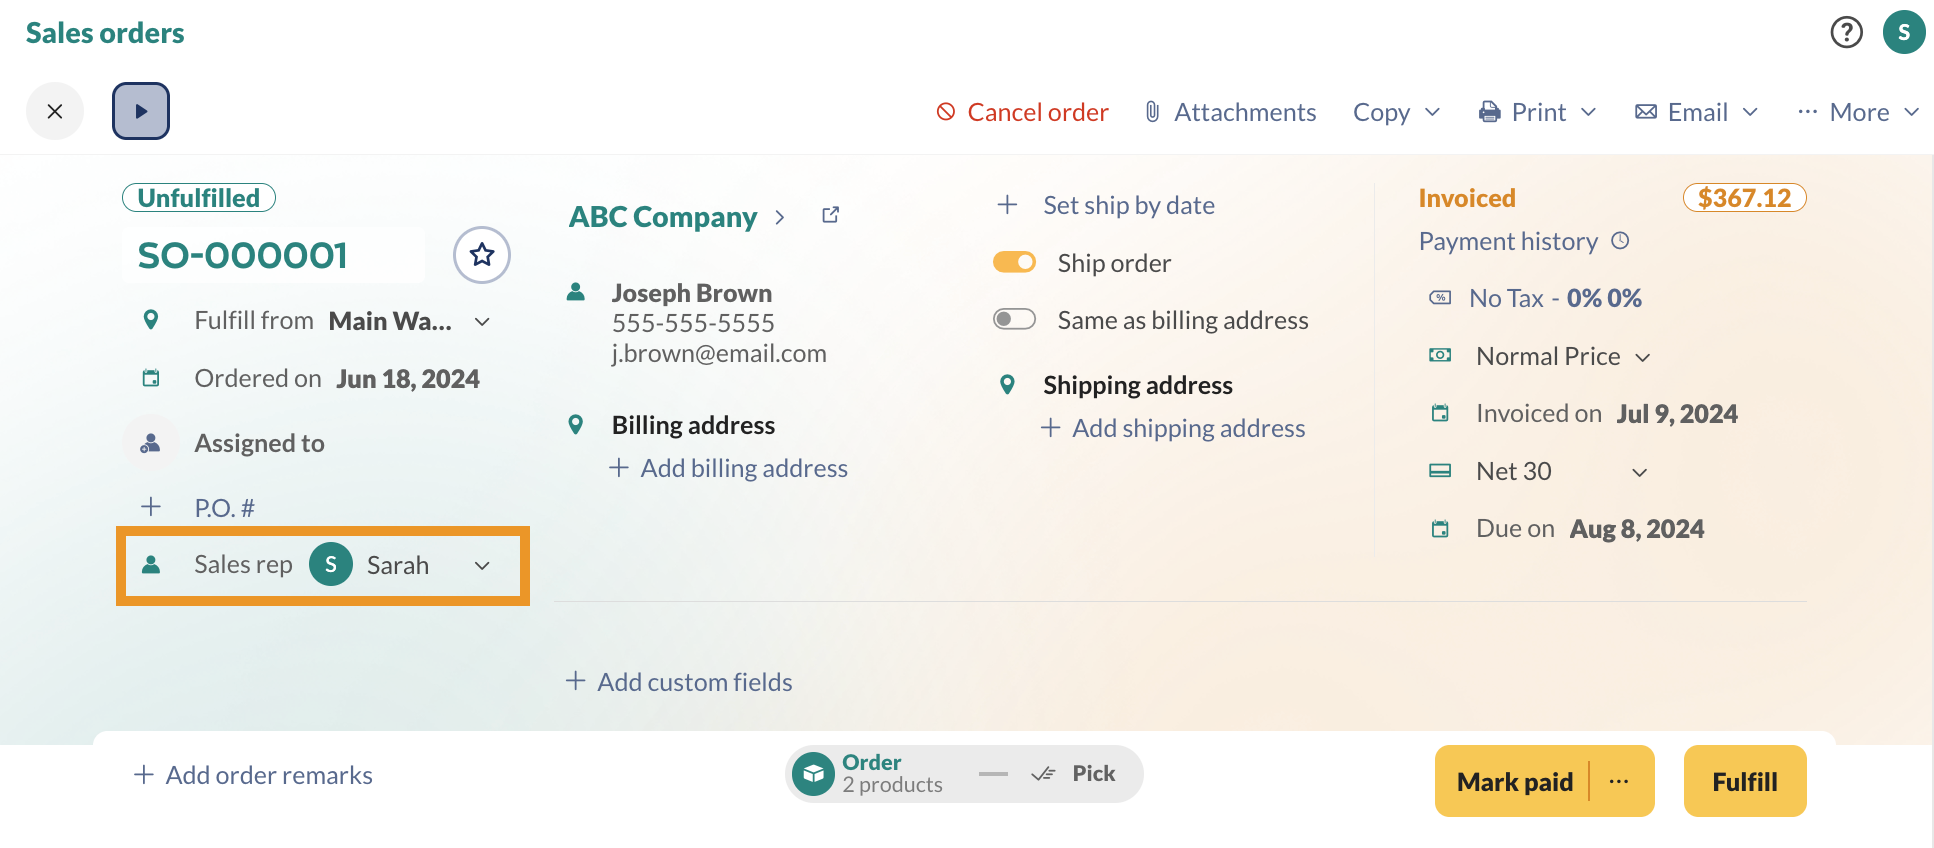This screenshot has height=848, width=1934.
Task: Expand the Sales rep Sarah dropdown
Action: 482,566
